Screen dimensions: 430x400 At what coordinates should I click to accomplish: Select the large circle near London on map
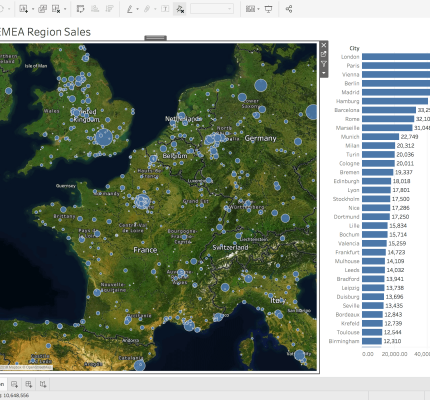click(104, 137)
